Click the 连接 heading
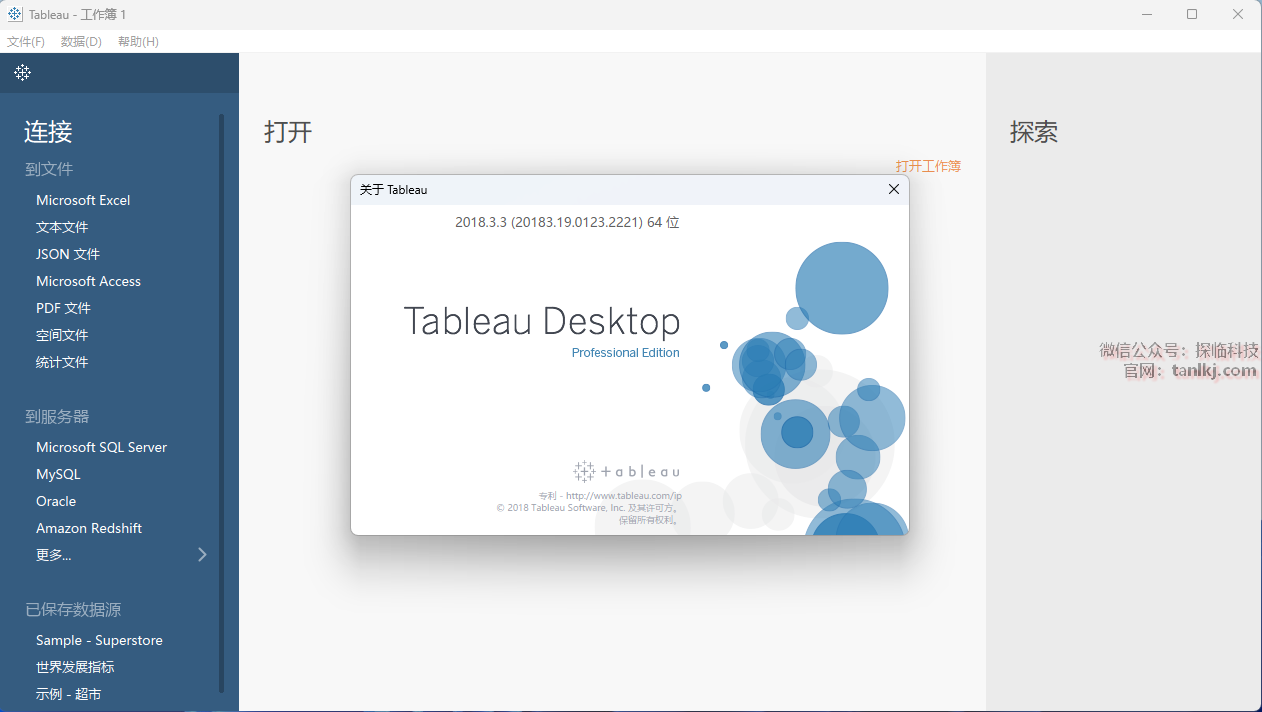Viewport: 1262px width, 712px height. coord(48,132)
